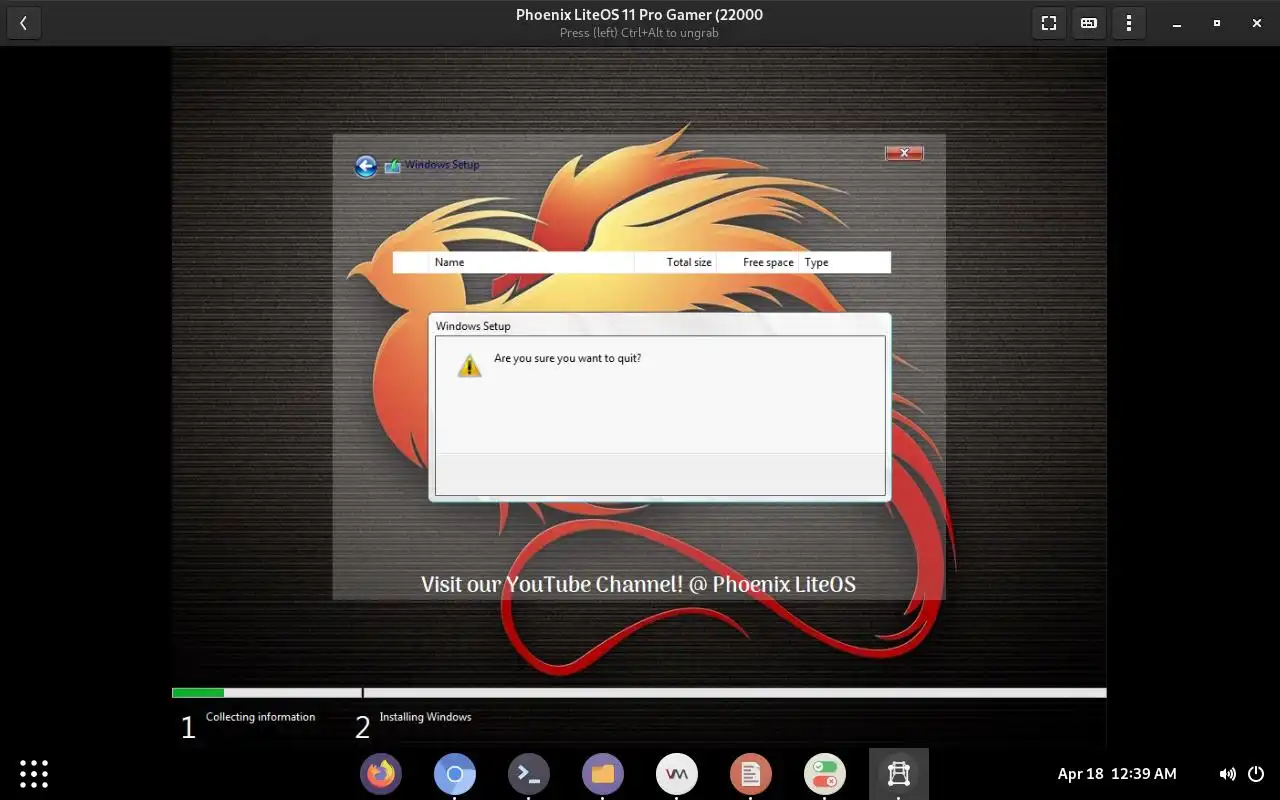1280x800 pixels.
Task: Open Terminal from the dock
Action: [x=529, y=774]
